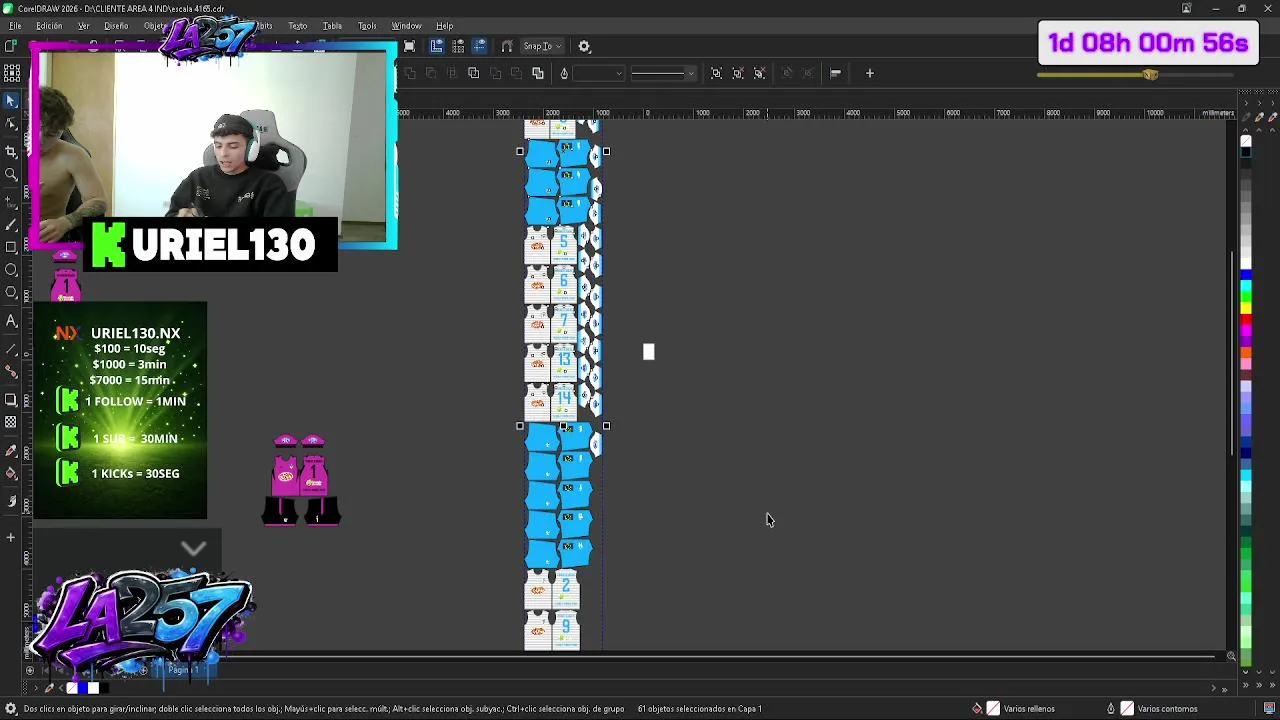
Task: Click the Group objects icon
Action: coord(716,73)
